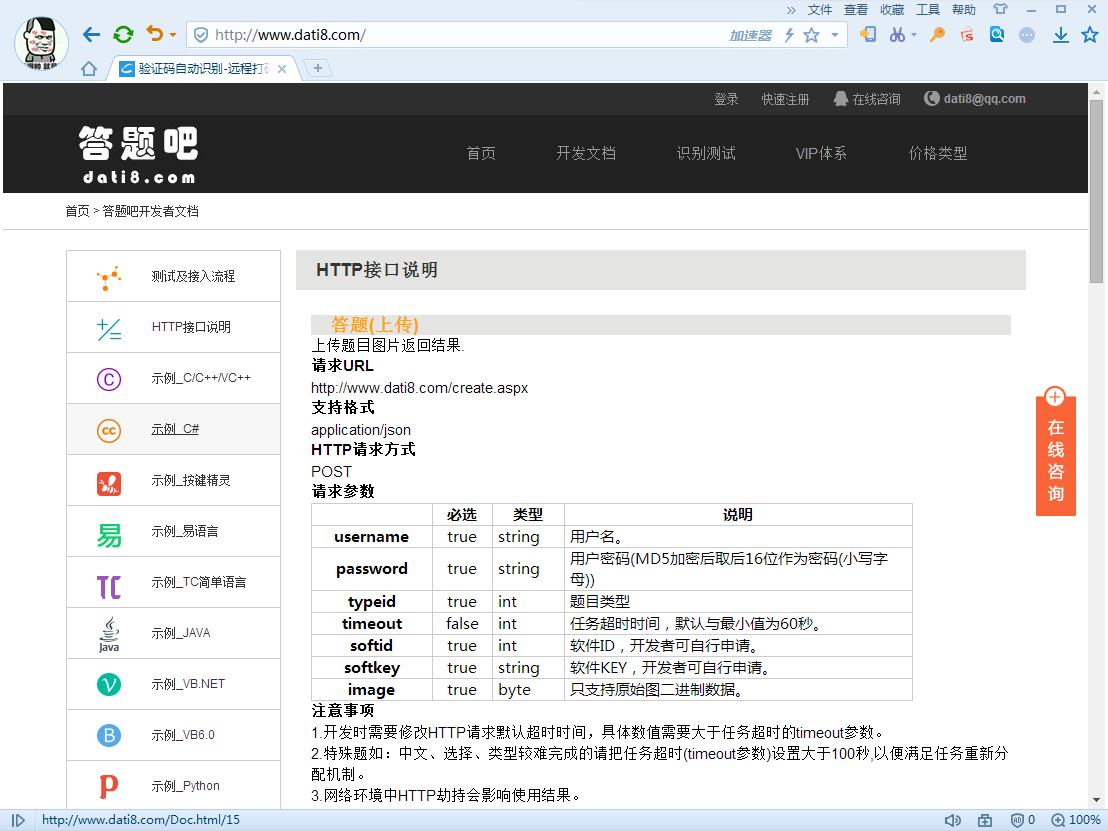The image size is (1108, 831).
Task: Click the key password manager icon
Action: pos(937,35)
